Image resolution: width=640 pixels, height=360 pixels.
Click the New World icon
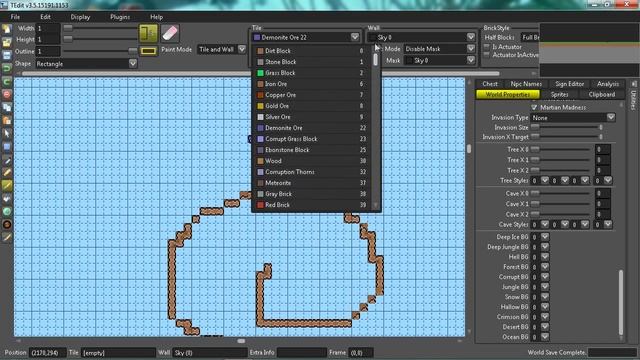tap(7, 29)
